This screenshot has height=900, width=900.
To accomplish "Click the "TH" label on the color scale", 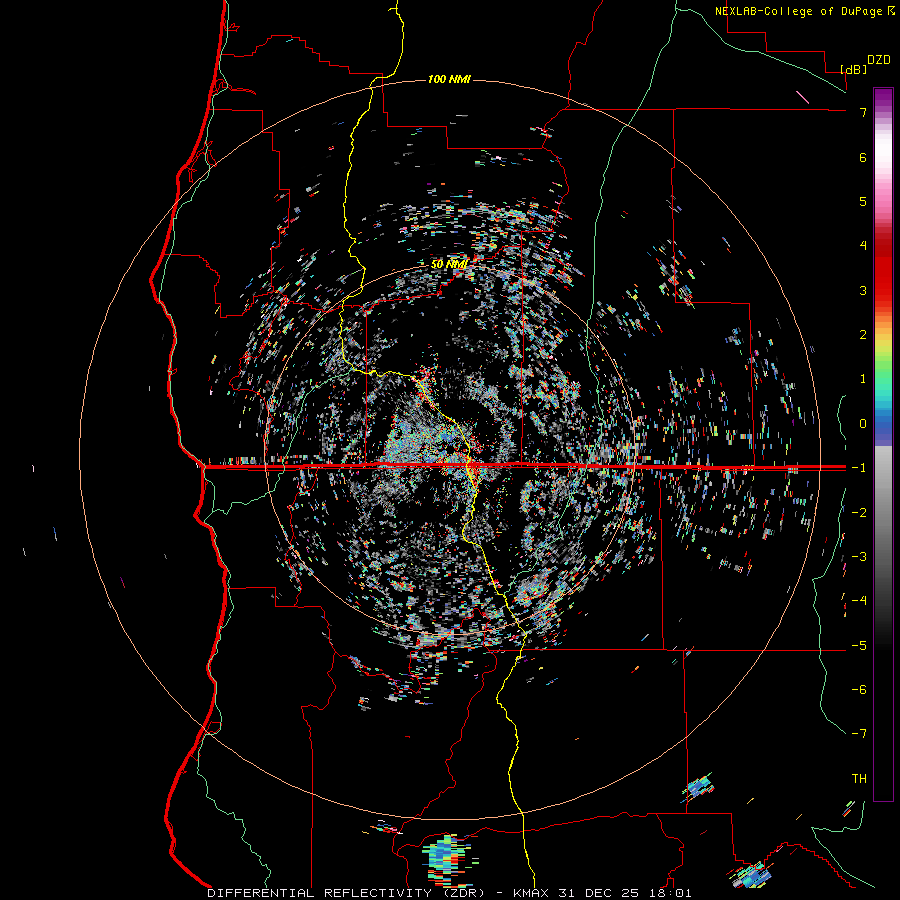I will click(x=859, y=778).
